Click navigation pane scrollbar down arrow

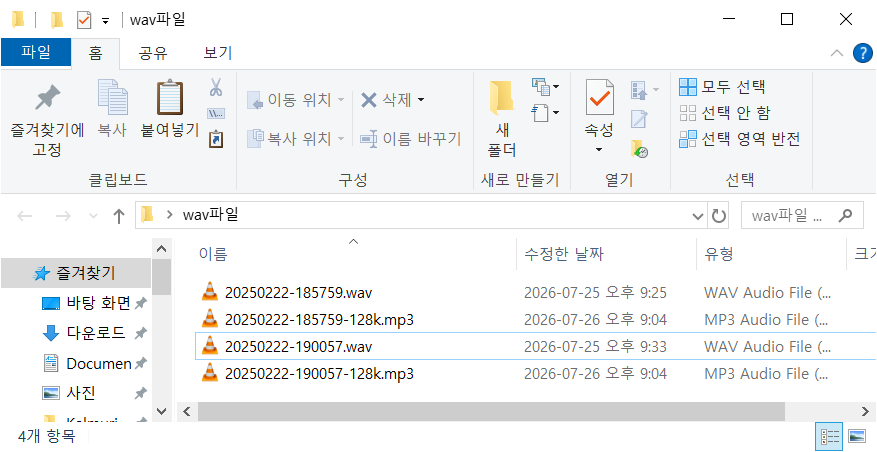tap(162, 411)
